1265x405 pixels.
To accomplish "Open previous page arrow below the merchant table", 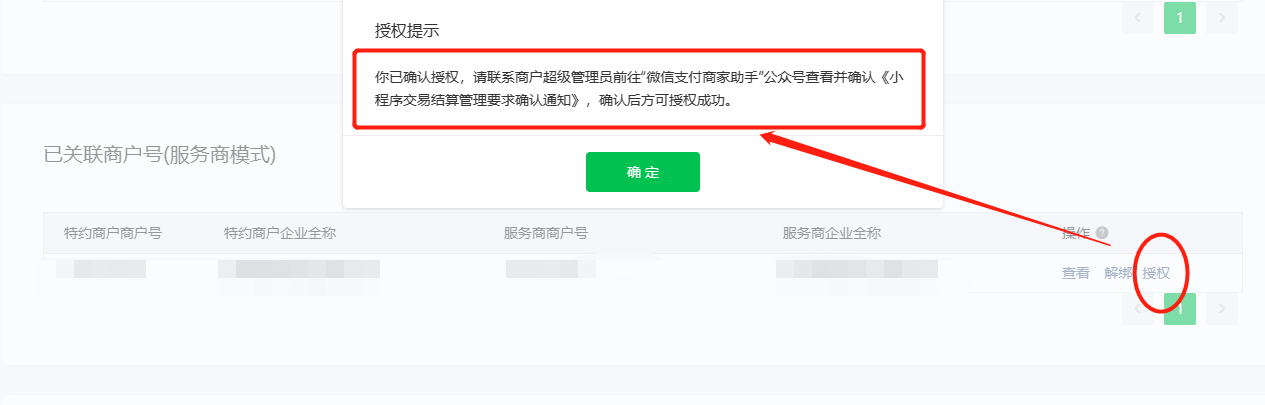I will click(x=1137, y=309).
